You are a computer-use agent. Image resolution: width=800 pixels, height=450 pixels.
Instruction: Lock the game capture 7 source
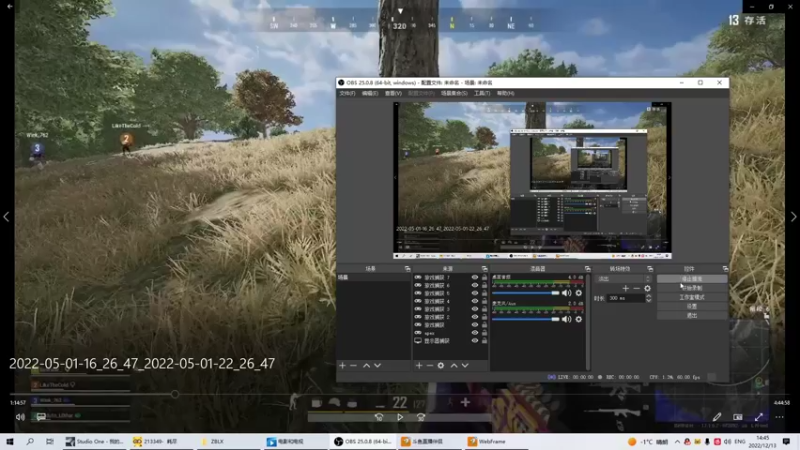pyautogui.click(x=484, y=278)
